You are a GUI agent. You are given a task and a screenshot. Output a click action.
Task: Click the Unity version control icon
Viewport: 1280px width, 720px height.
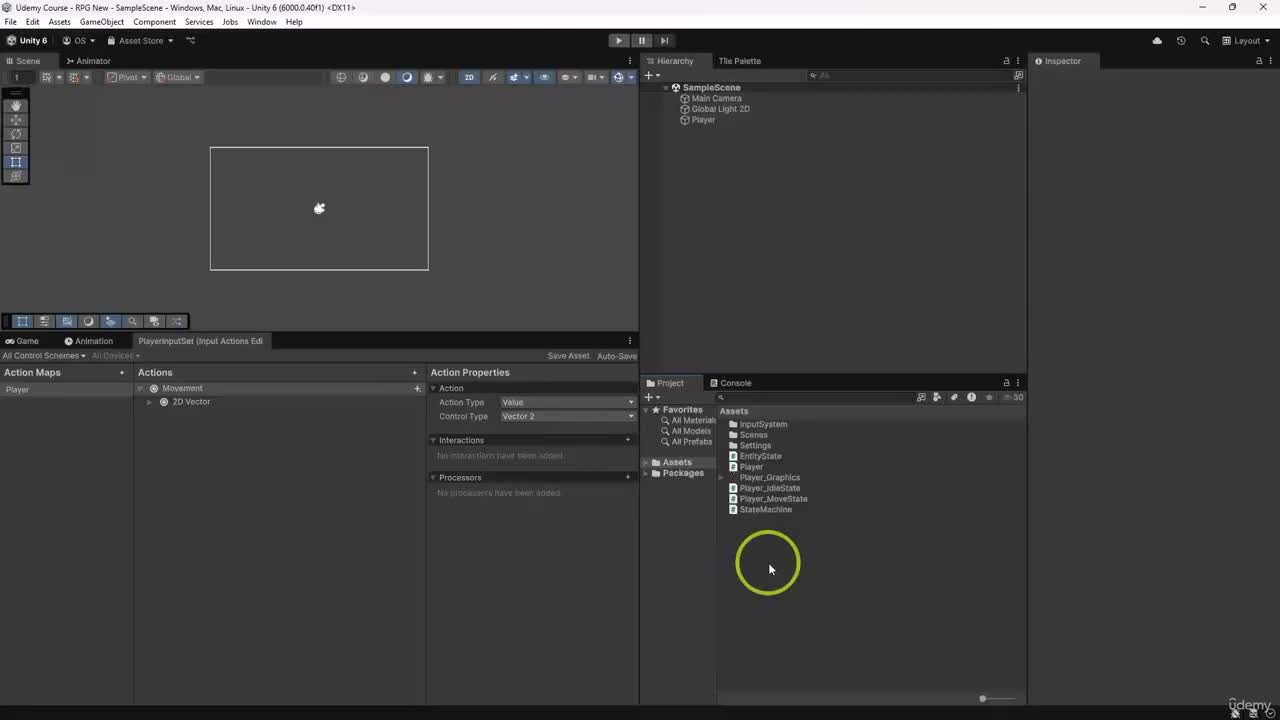[x=191, y=41]
